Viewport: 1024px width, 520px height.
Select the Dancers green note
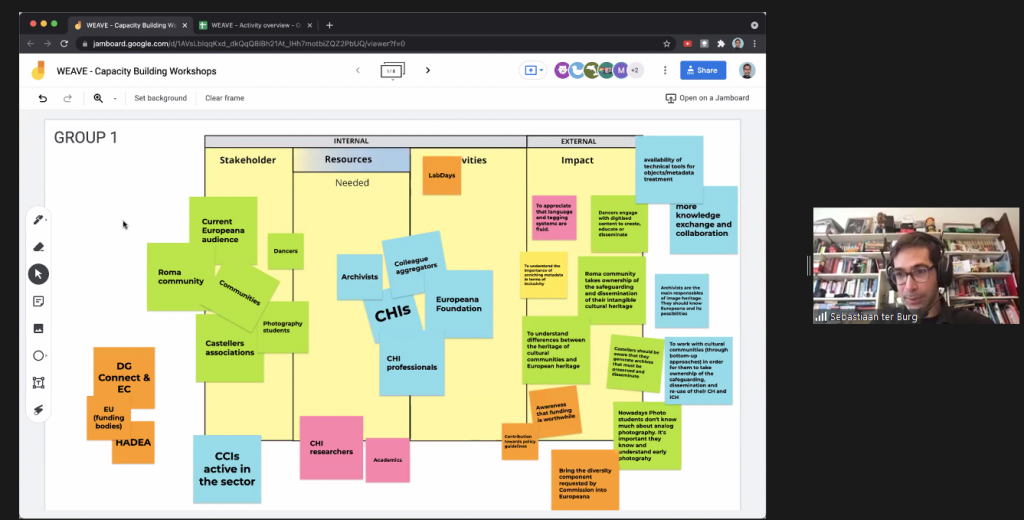click(285, 251)
